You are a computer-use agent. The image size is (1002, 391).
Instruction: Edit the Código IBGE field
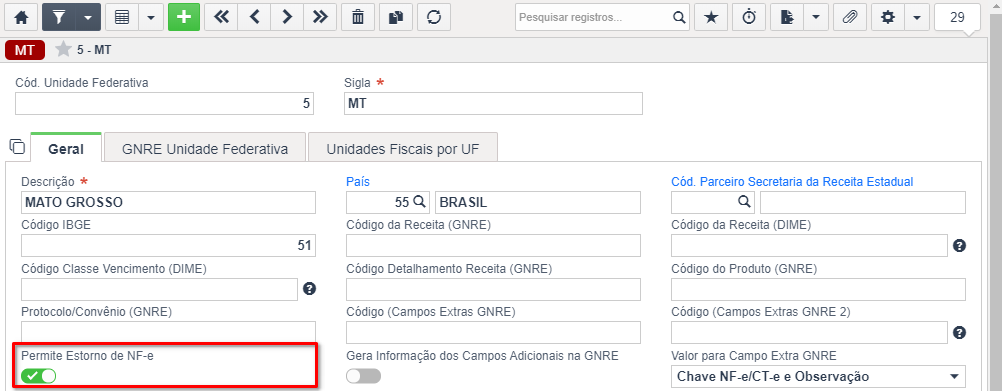pyautogui.click(x=168, y=245)
